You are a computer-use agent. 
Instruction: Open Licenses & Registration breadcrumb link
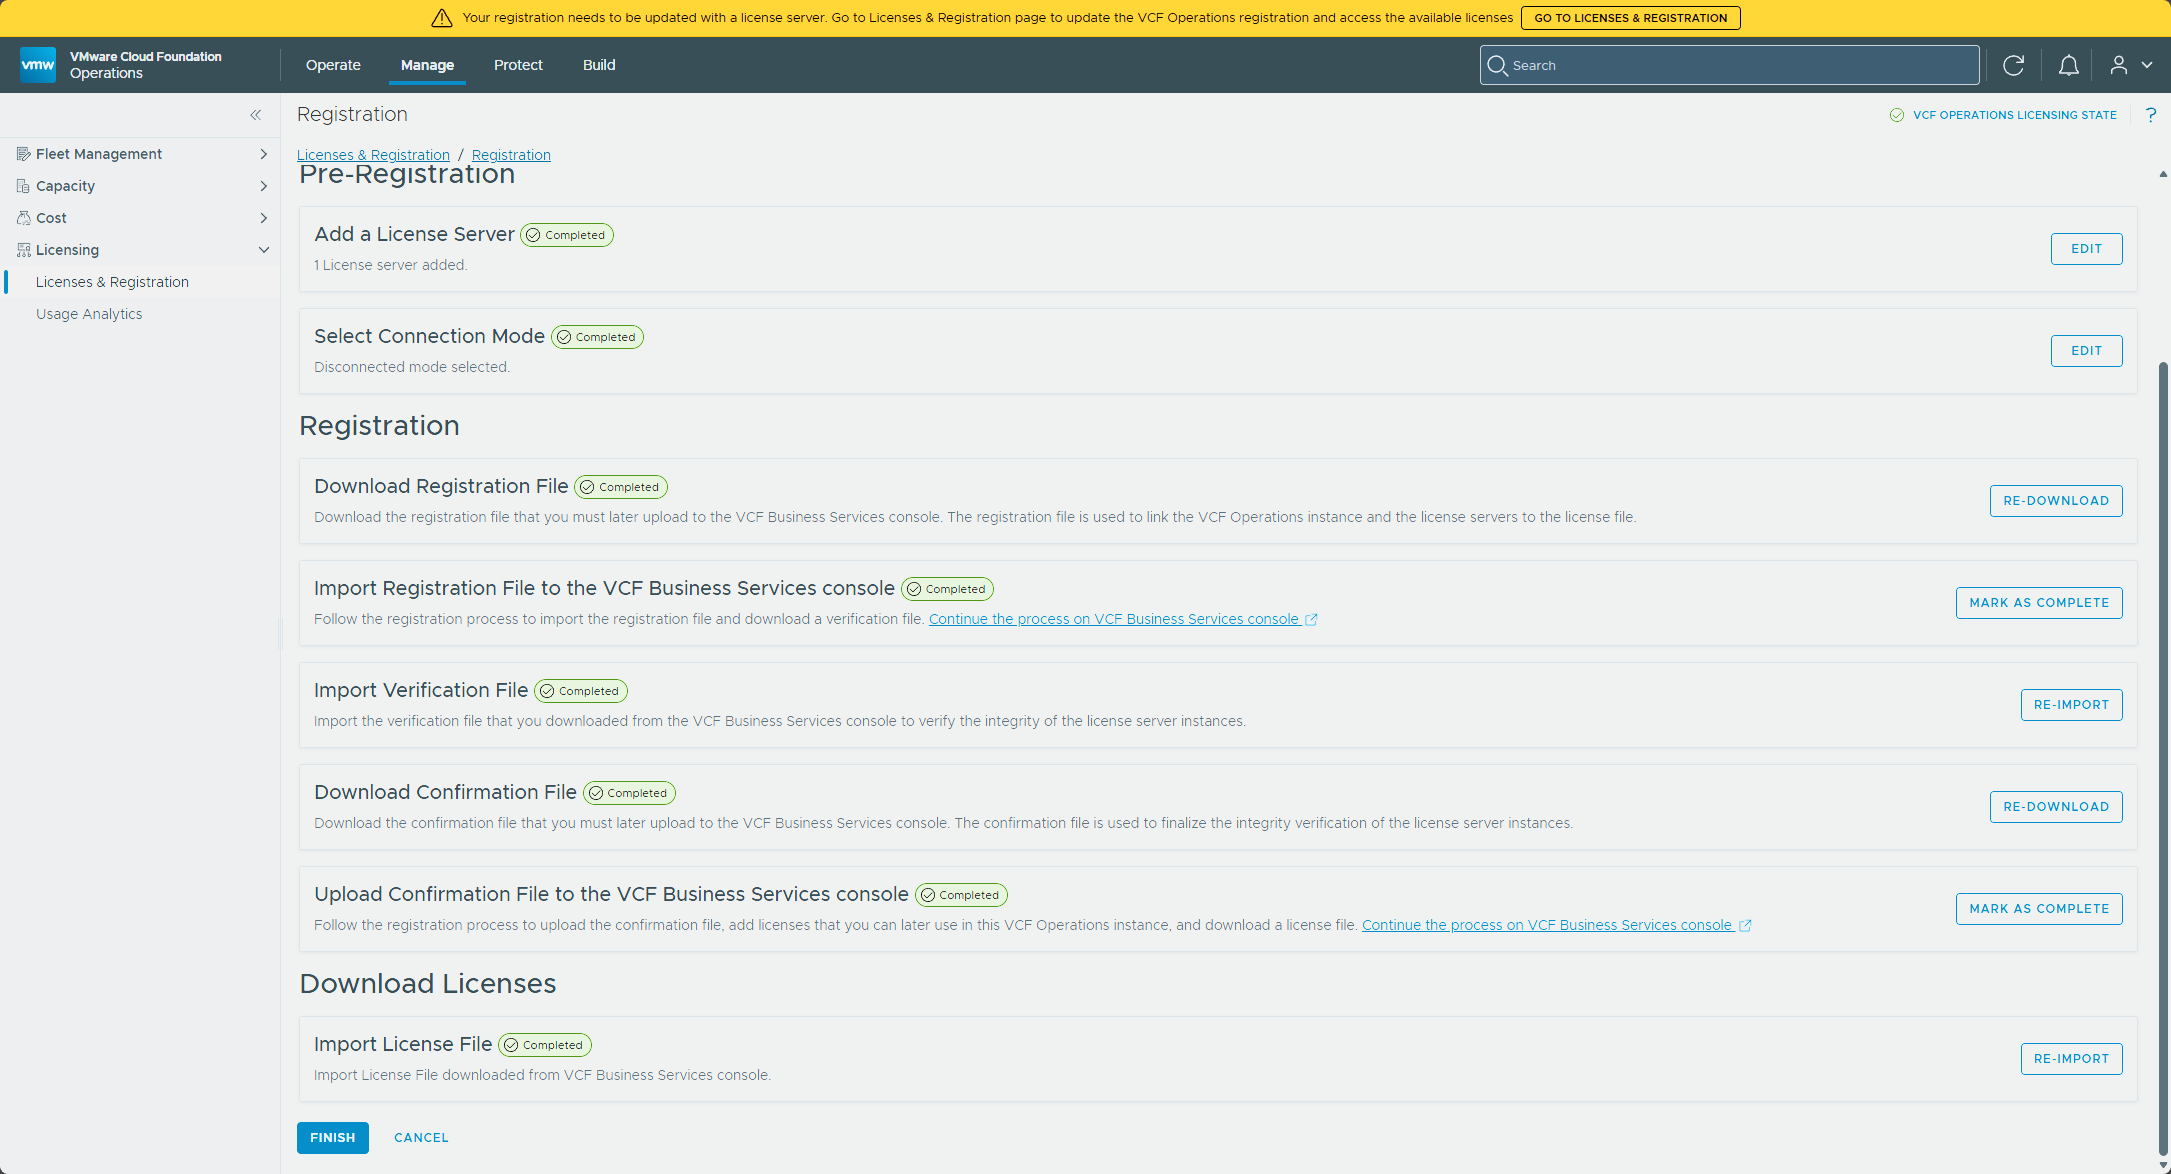pos(373,155)
